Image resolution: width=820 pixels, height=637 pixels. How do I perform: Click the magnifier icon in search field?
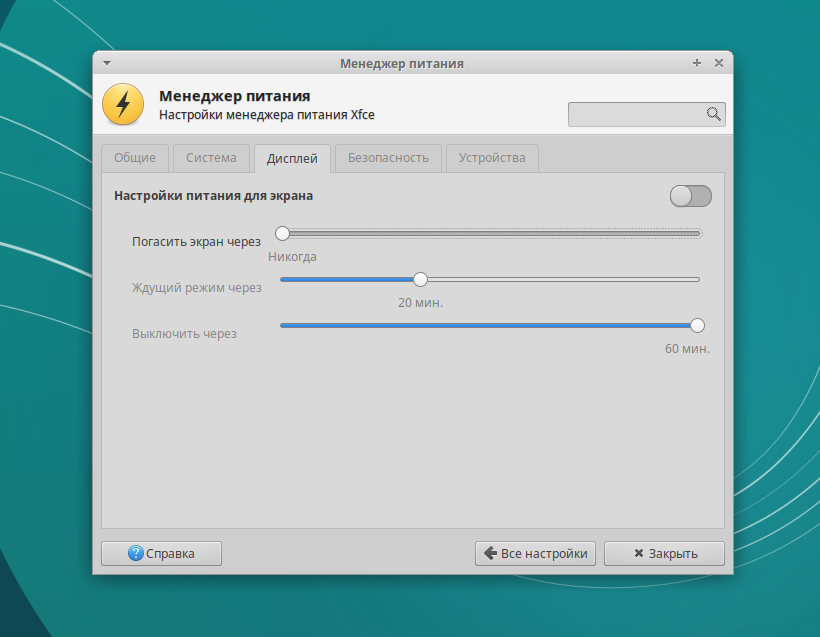713,114
